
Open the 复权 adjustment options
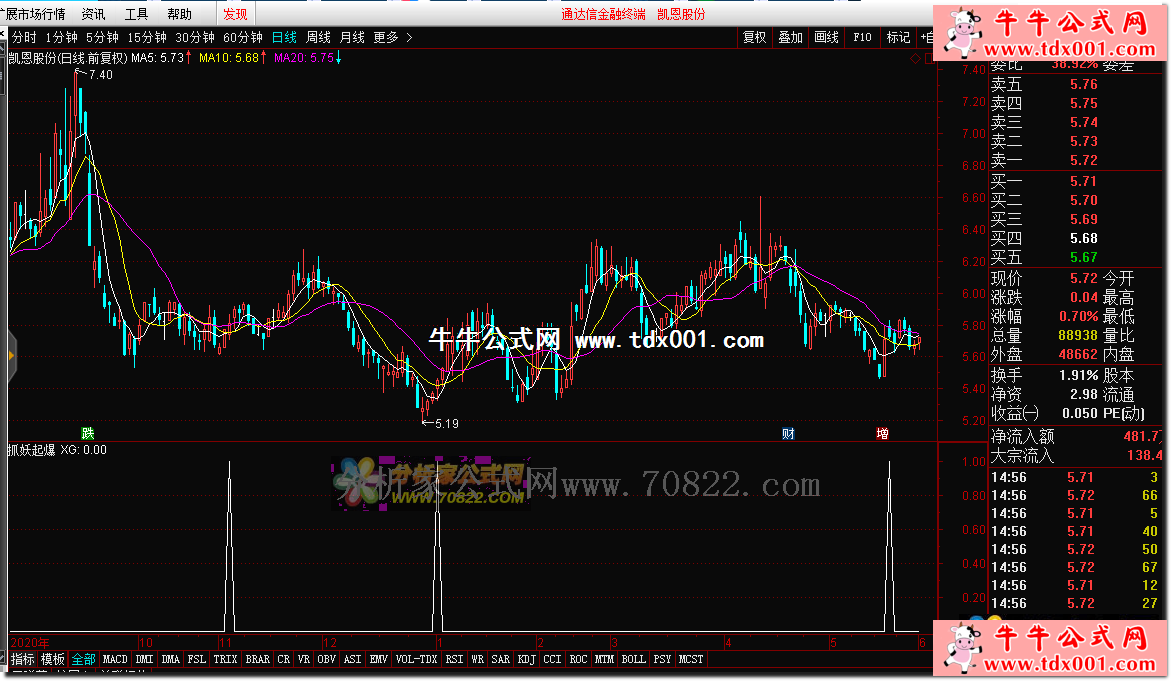click(x=754, y=37)
